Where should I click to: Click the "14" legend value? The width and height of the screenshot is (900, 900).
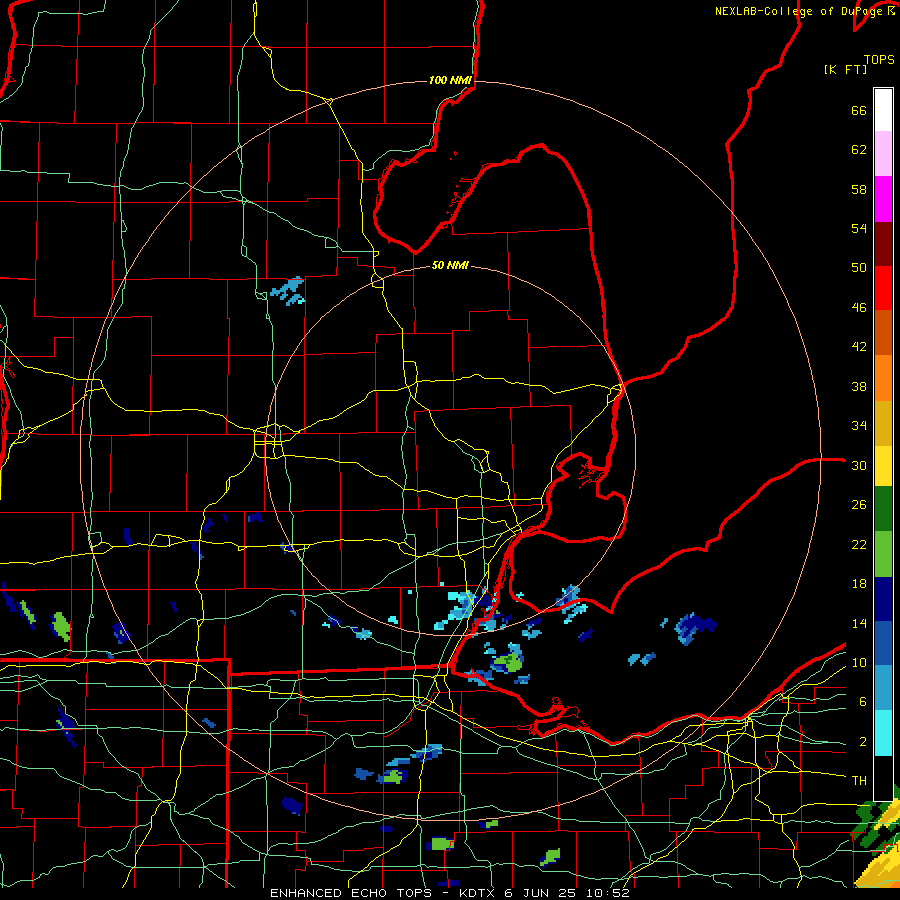[859, 623]
